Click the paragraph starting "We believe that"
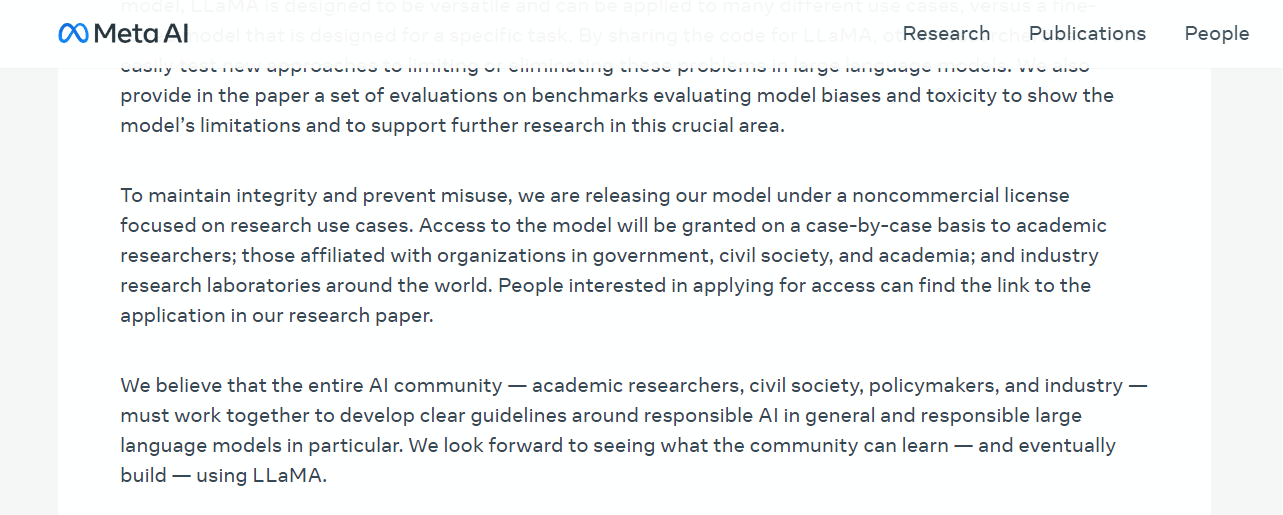Viewport: 1283px width, 515px height. pyautogui.click(x=634, y=430)
